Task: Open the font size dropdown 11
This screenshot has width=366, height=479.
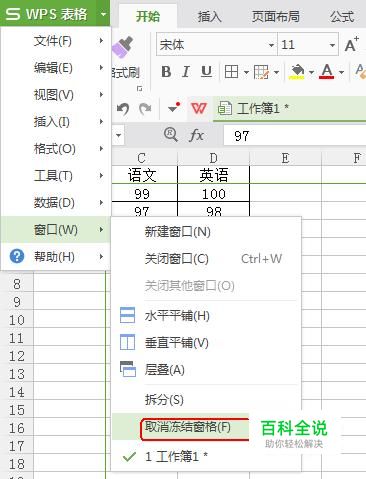Action: (x=332, y=45)
